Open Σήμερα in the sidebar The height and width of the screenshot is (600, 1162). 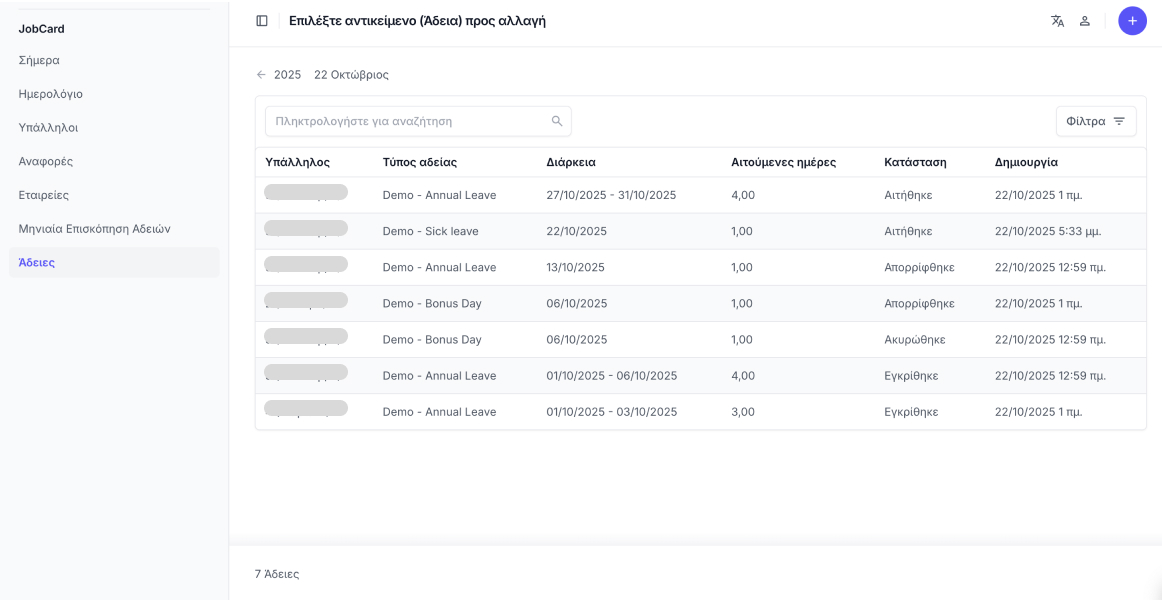pyautogui.click(x=39, y=60)
